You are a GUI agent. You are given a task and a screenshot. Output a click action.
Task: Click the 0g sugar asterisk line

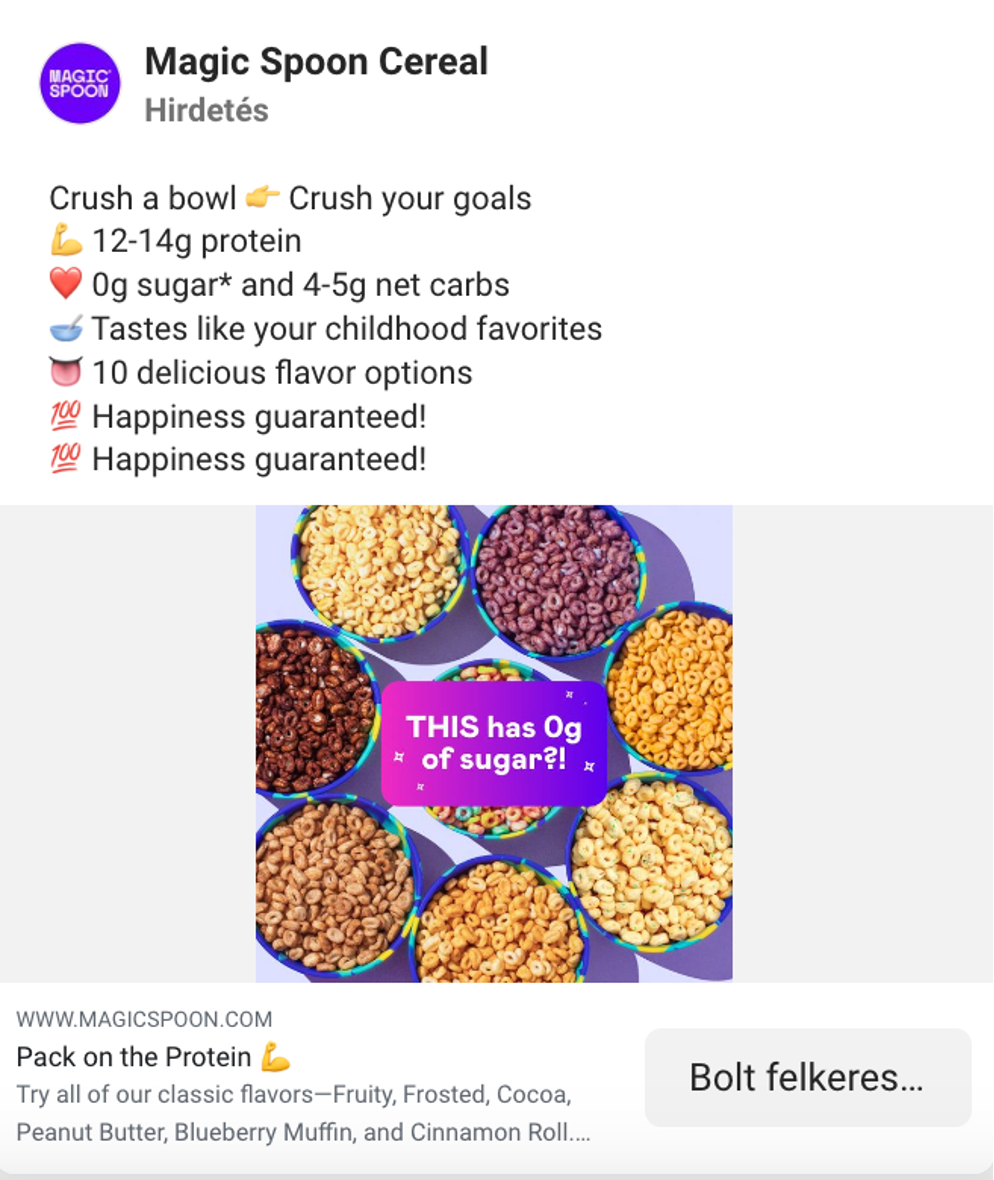coord(300,284)
